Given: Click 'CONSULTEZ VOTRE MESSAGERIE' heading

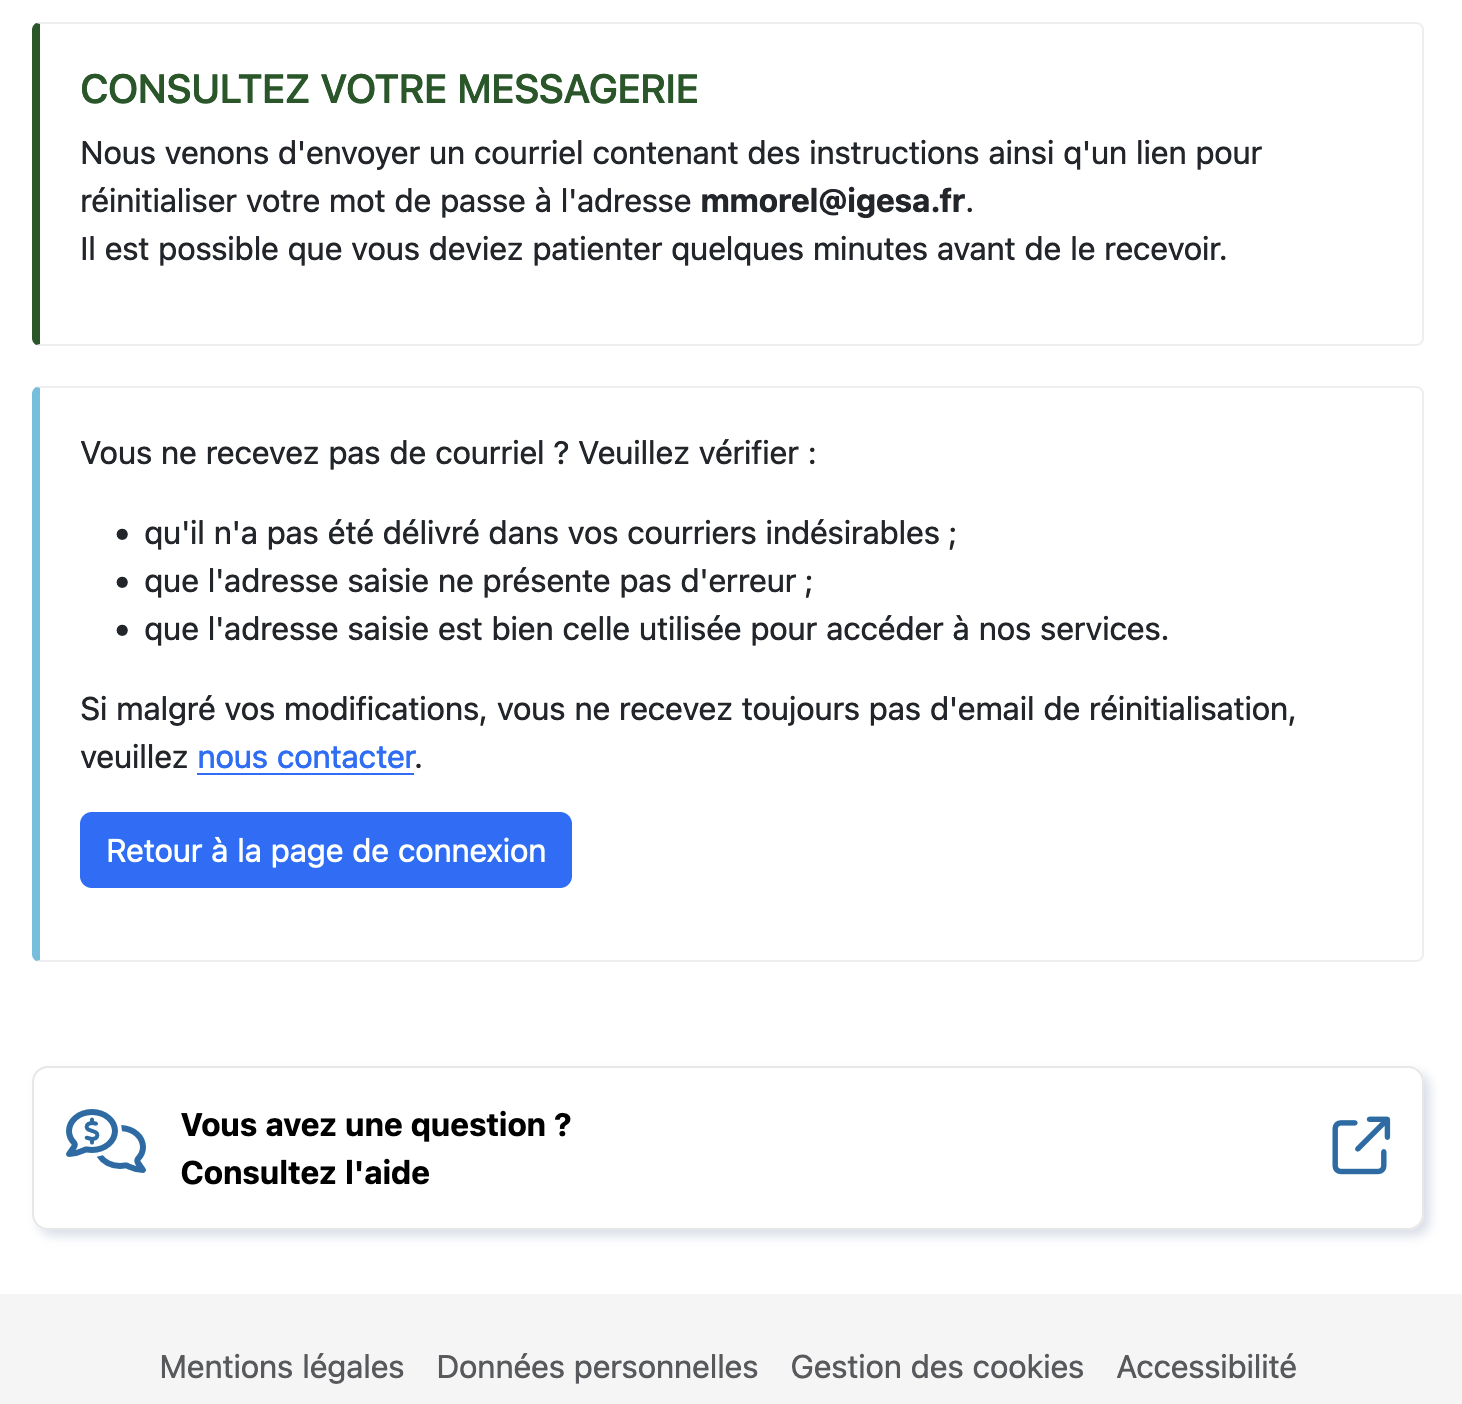Looking at the screenshot, I should [389, 89].
